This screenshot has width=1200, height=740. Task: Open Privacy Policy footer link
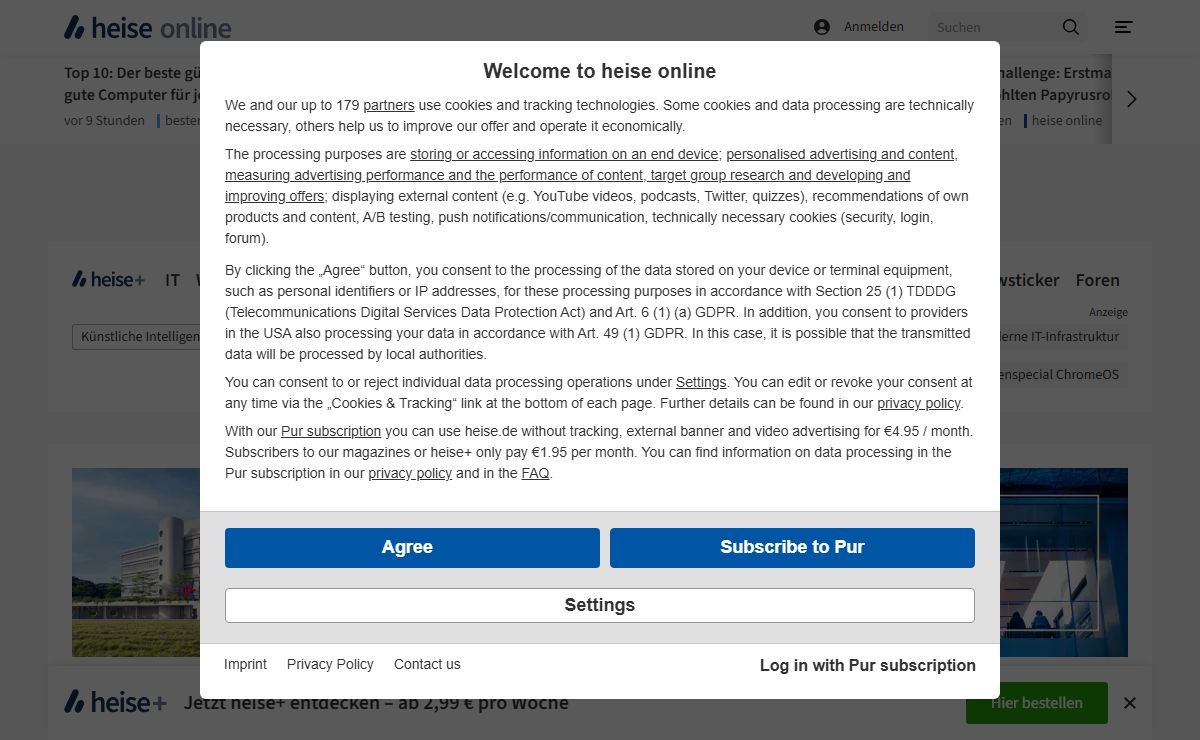tap(330, 664)
